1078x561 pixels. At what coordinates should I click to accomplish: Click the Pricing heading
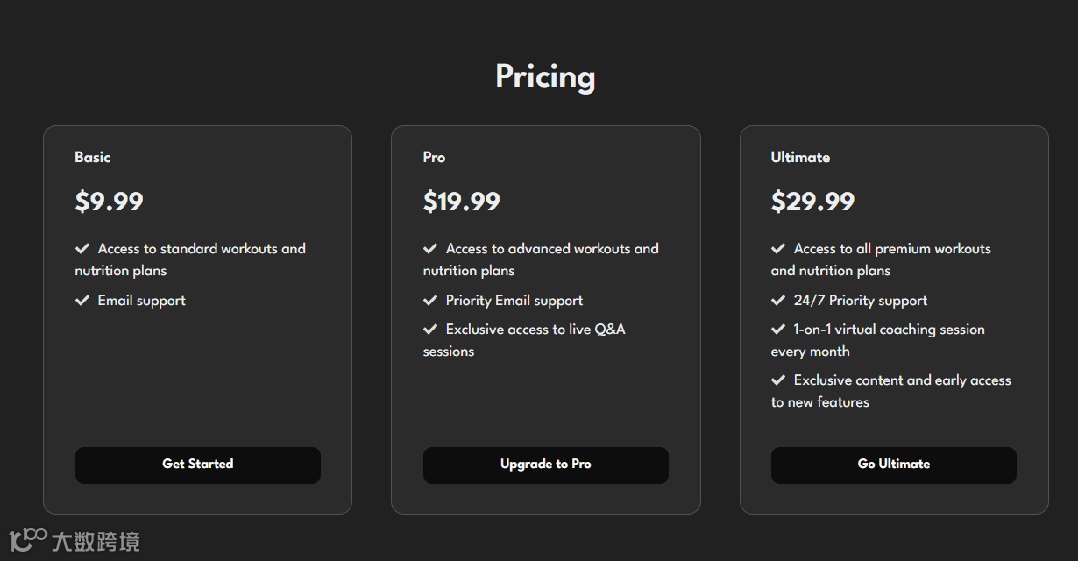[545, 77]
